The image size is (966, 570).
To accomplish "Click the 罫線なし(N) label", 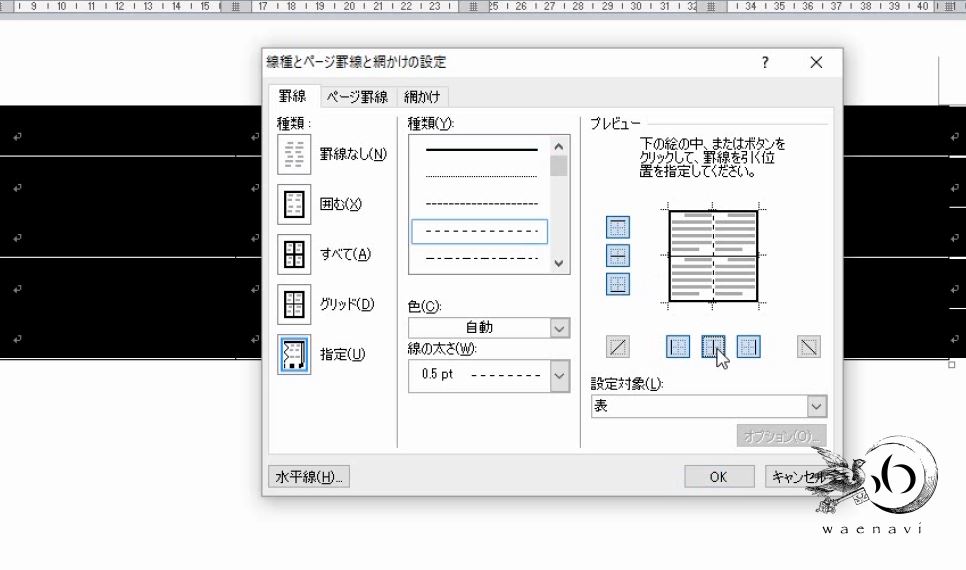I will coord(353,154).
